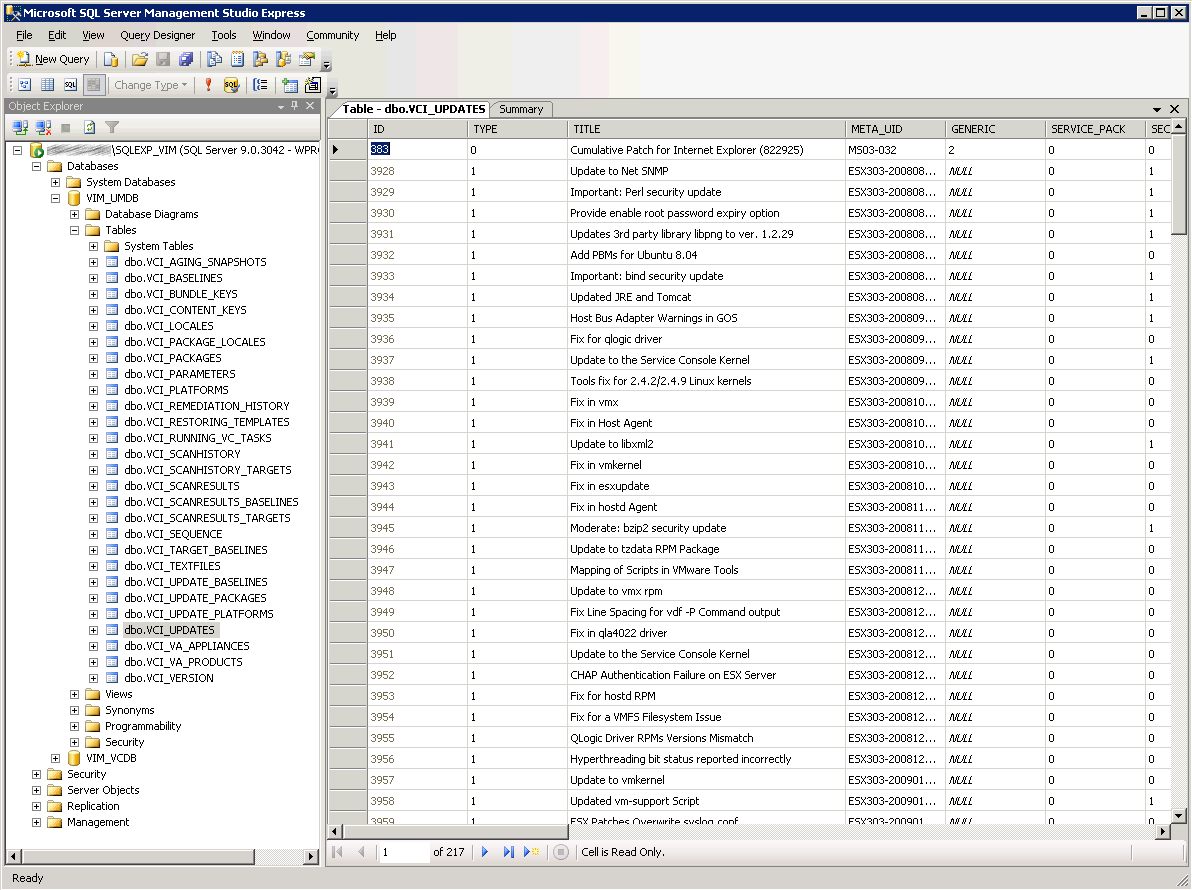The height and width of the screenshot is (890, 1192).
Task: Open the Registered Servers pane icon
Action: click(214, 59)
